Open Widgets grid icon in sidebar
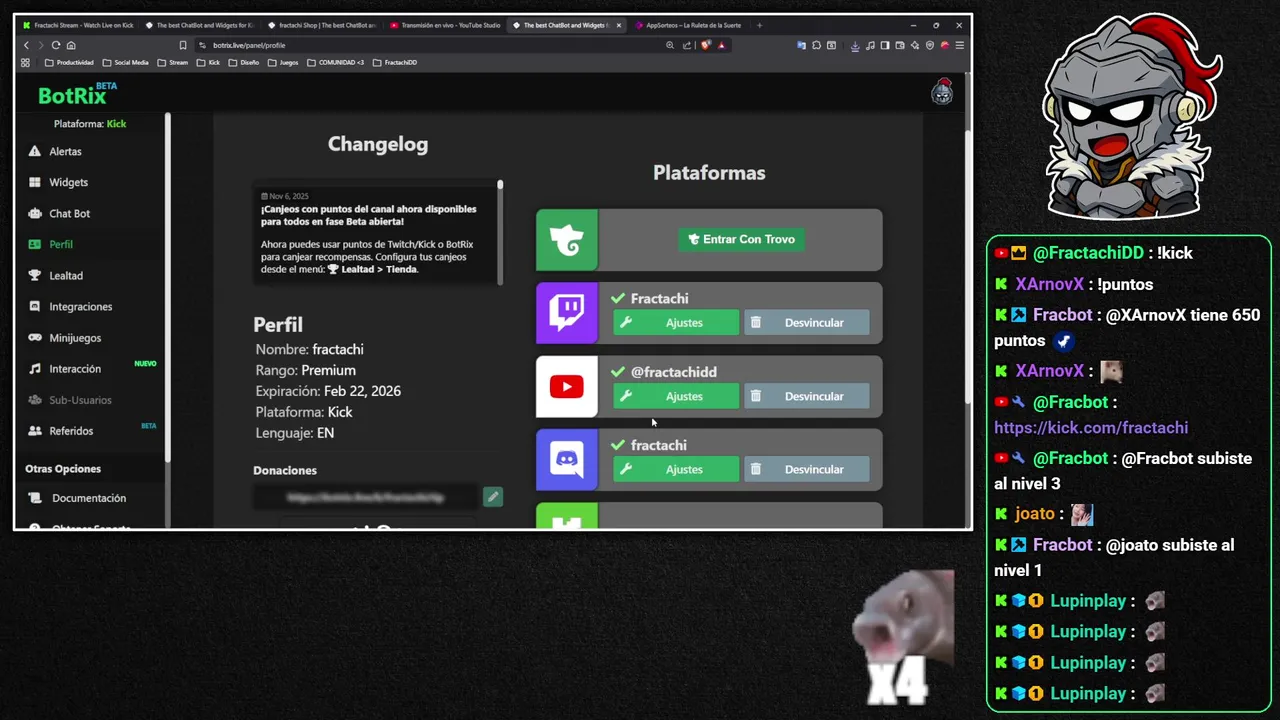The image size is (1280, 720). 35,182
